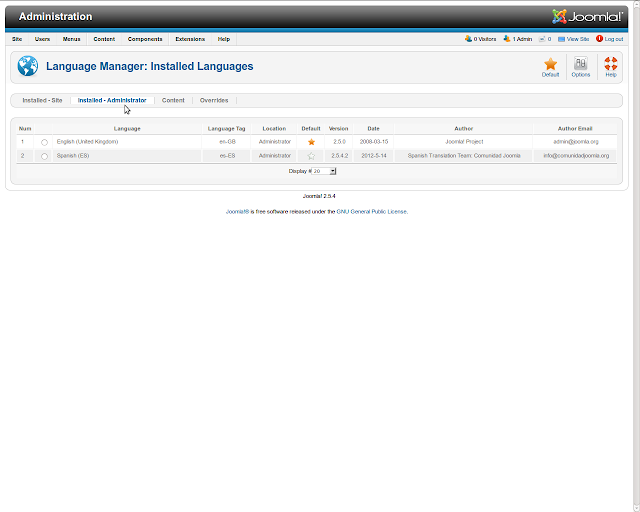Click the admin@joomla.org email cell
The image size is (640, 512).
(x=576, y=142)
